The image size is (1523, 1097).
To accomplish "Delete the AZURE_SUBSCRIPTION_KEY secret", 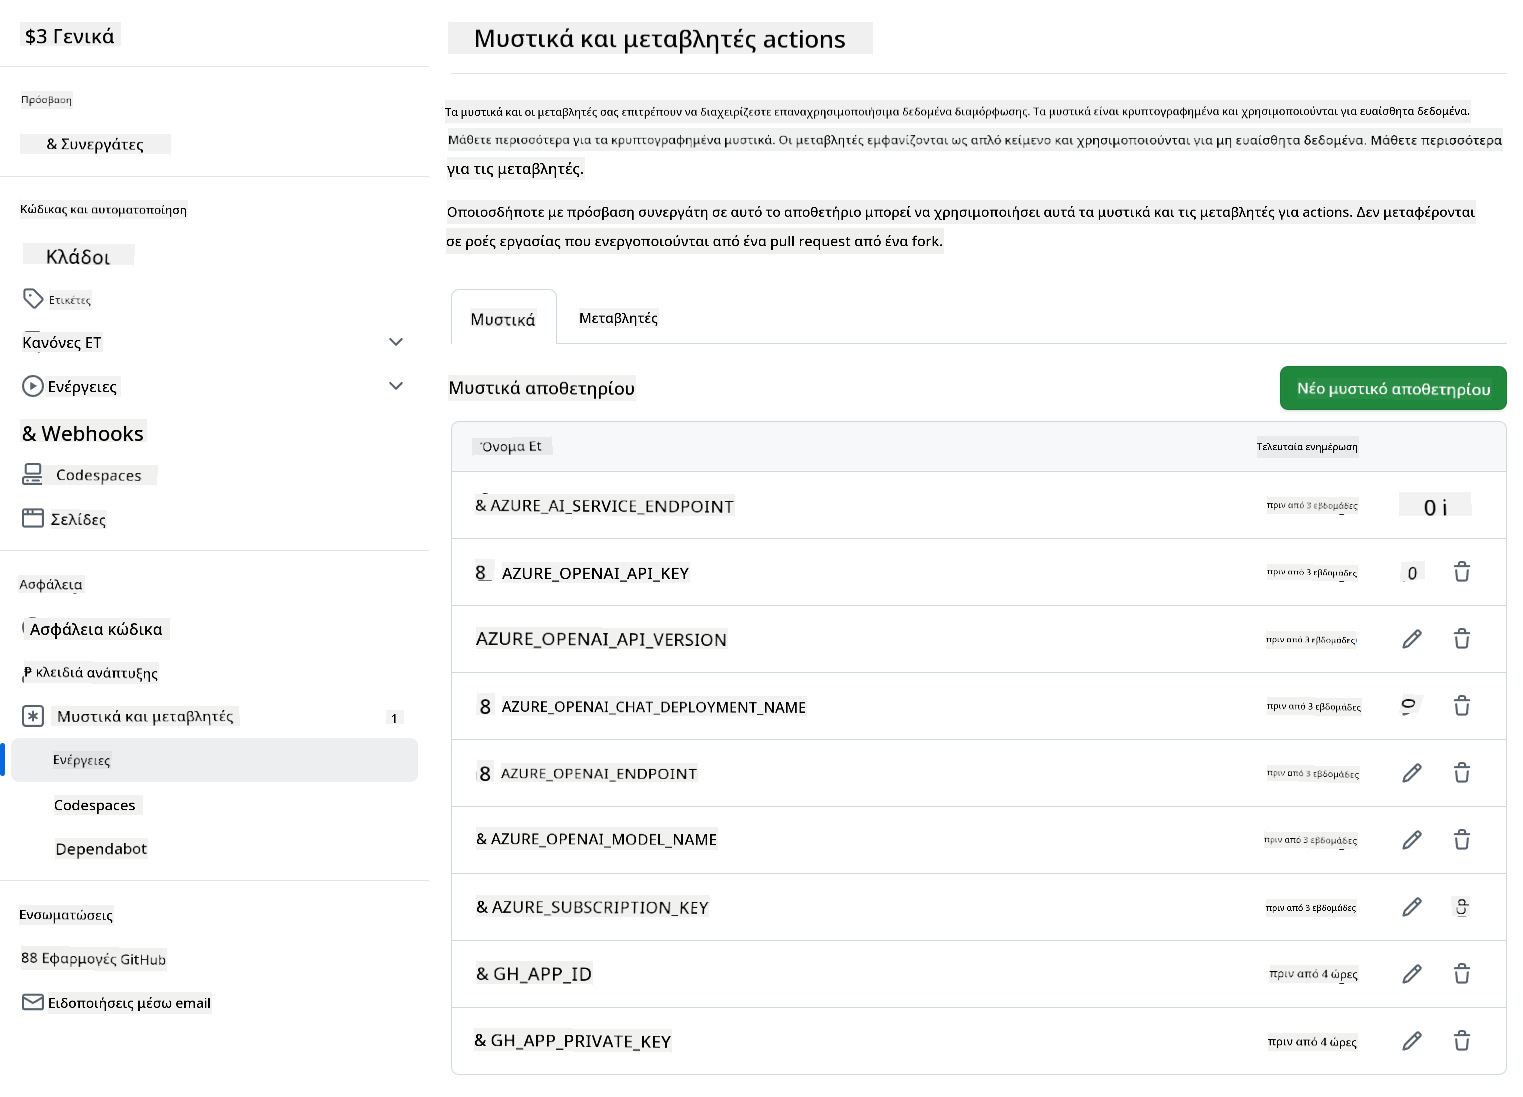I will pos(1462,907).
